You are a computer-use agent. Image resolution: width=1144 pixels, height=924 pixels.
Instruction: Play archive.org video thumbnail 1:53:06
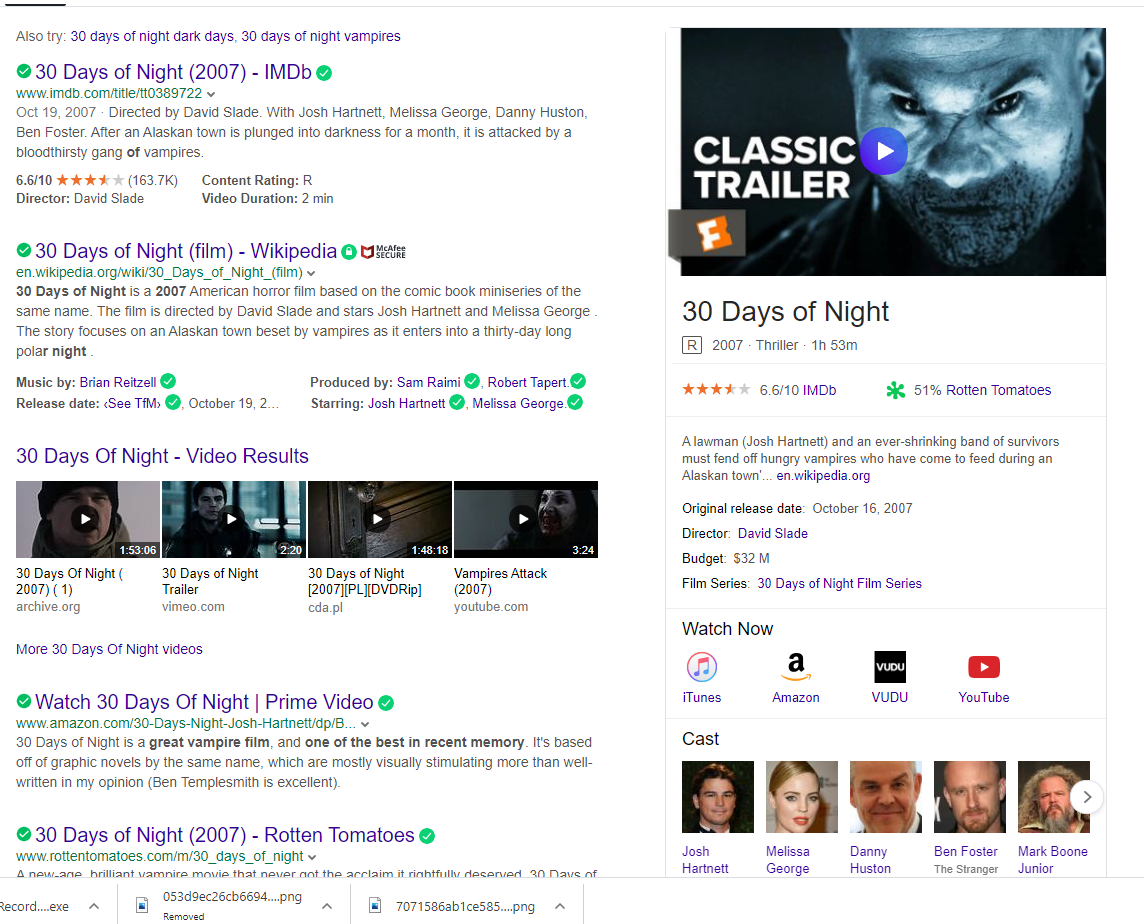[88, 520]
